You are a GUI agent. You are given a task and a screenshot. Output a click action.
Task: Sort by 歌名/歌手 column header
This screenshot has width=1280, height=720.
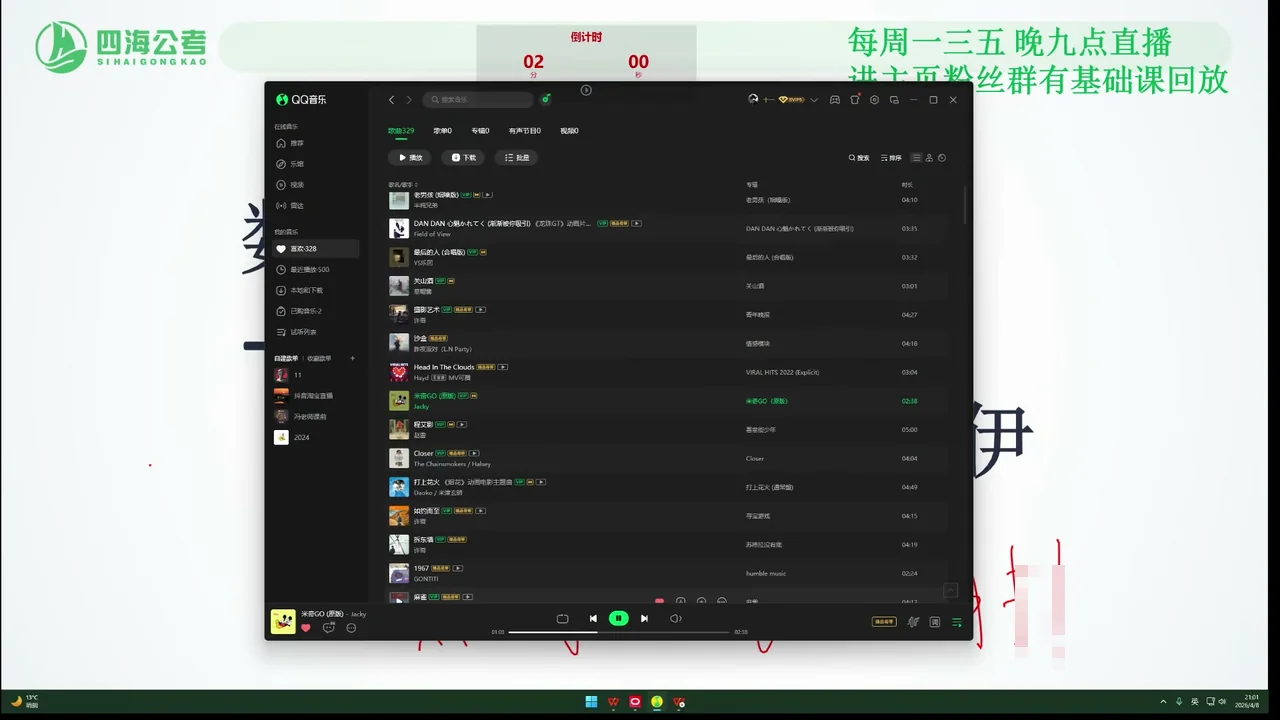[403, 185]
